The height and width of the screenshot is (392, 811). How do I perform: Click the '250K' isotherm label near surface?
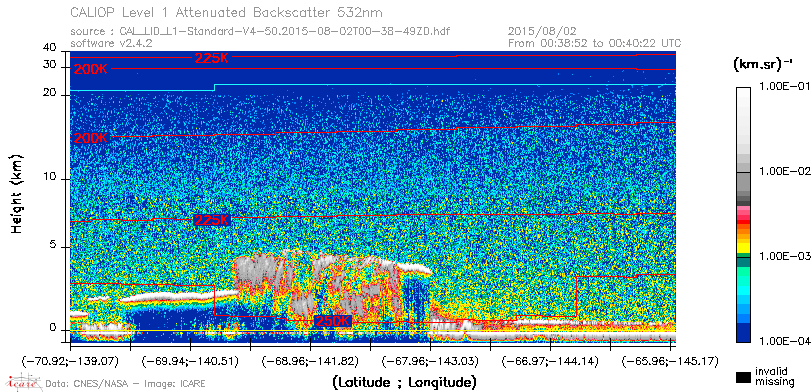(x=333, y=321)
